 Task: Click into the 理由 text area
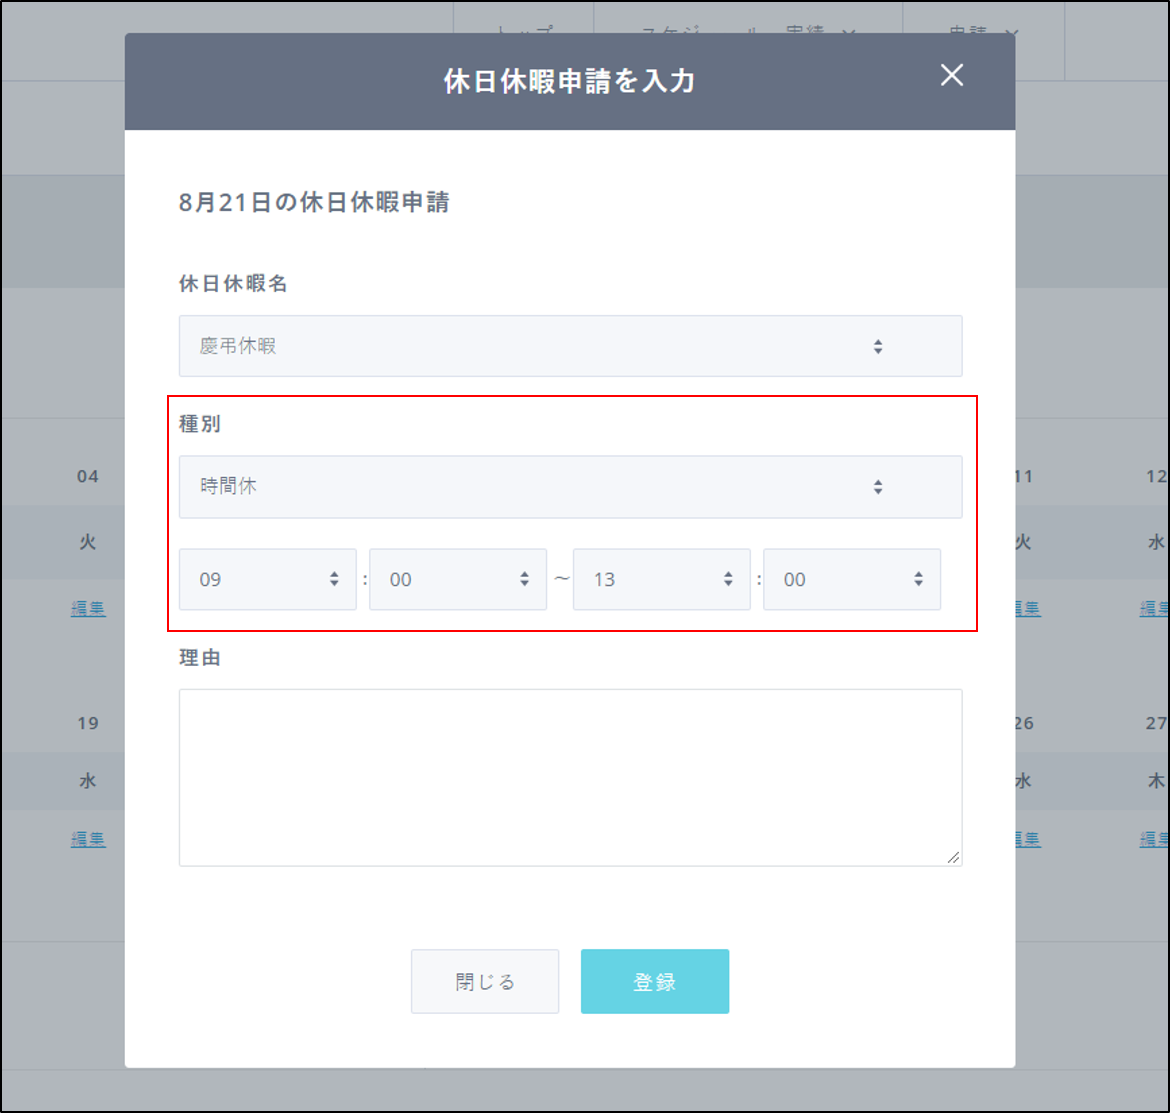[x=570, y=777]
